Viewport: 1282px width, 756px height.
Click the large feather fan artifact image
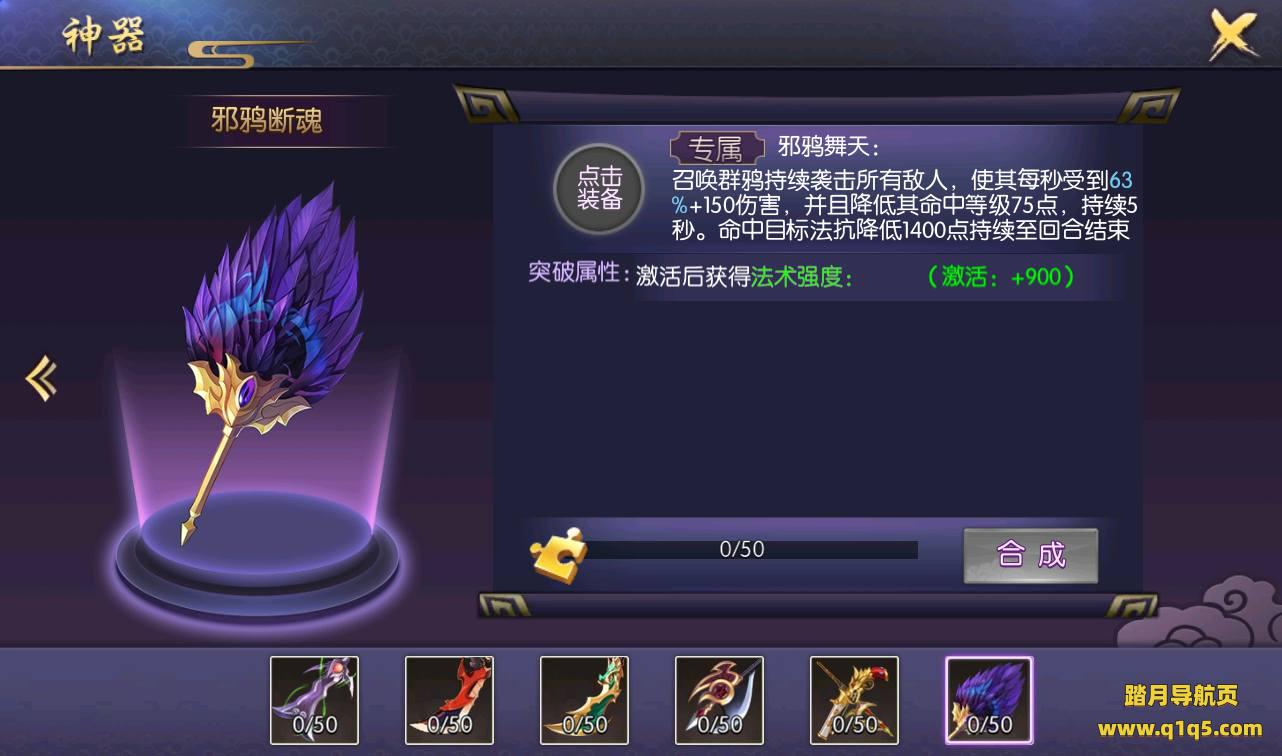[x=272, y=350]
